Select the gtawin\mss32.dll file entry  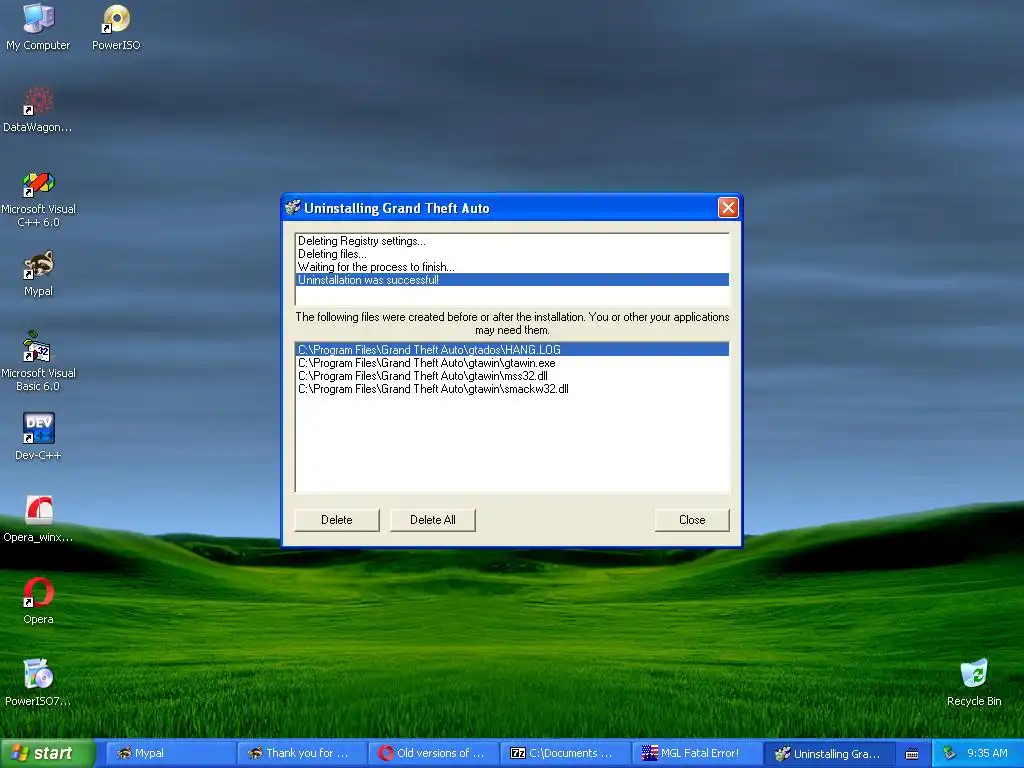[512, 376]
